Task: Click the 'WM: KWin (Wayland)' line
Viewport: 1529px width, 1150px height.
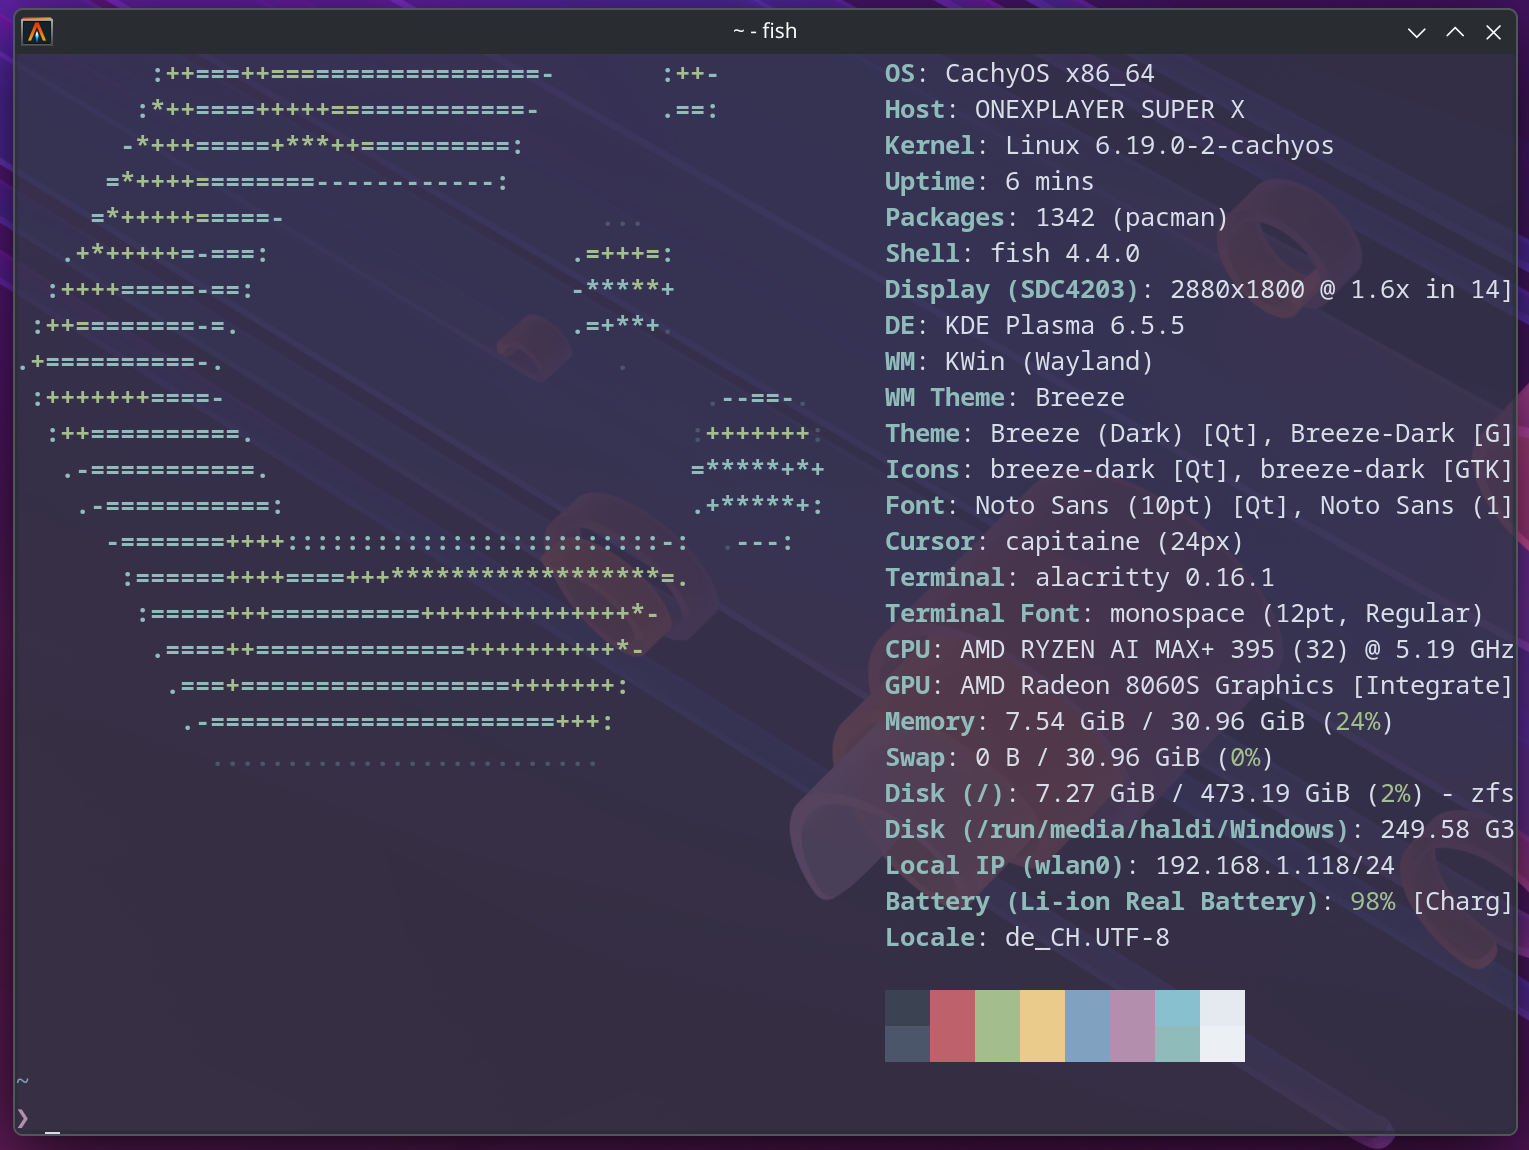Action: tap(1020, 362)
